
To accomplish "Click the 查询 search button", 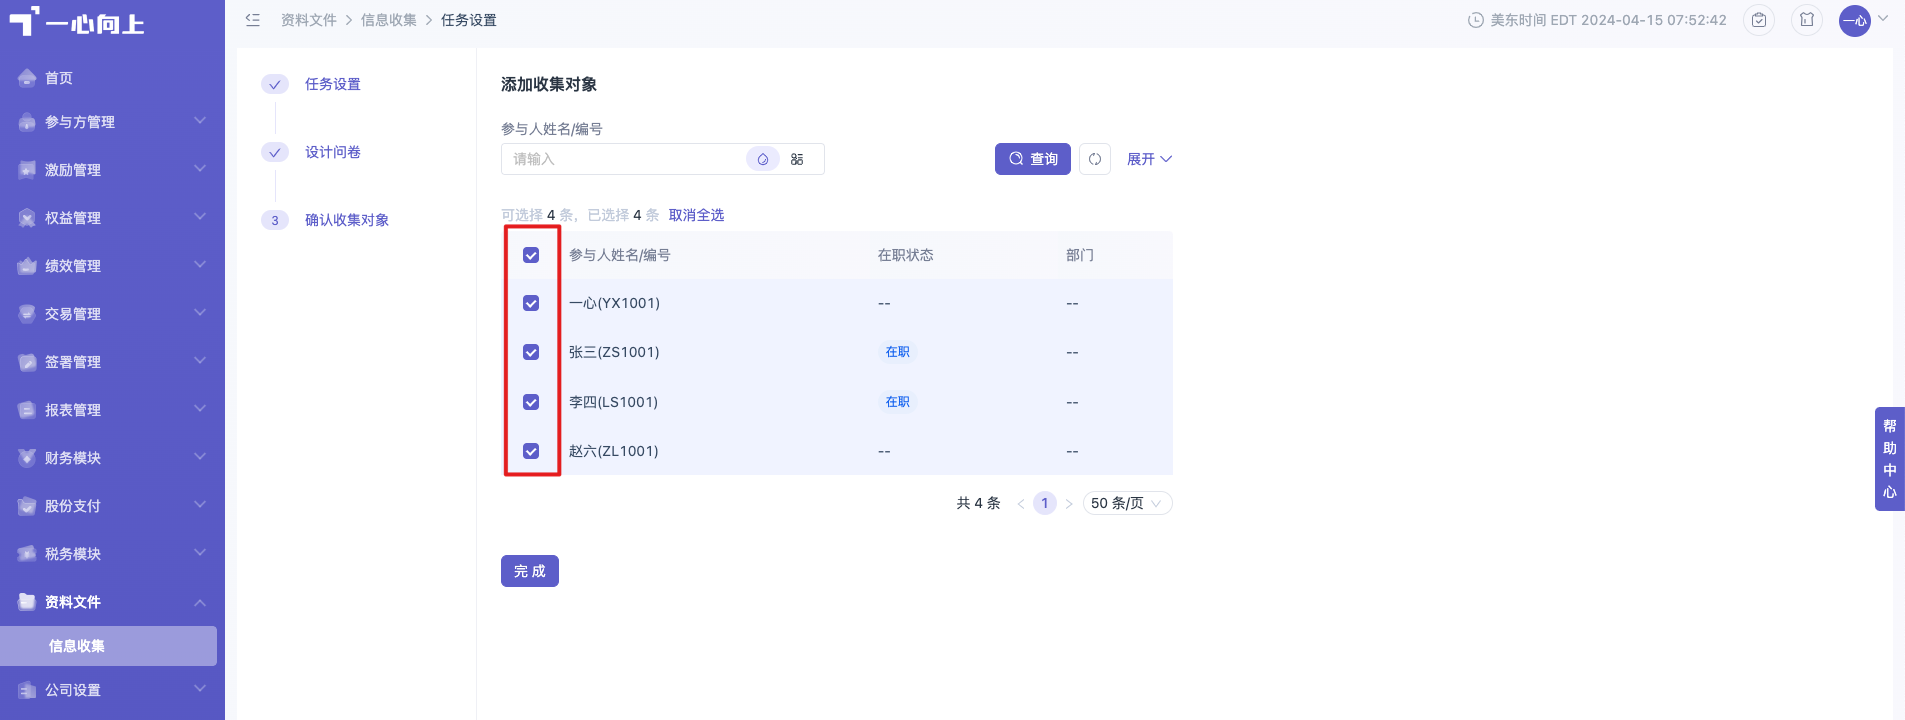I will pyautogui.click(x=1033, y=159).
